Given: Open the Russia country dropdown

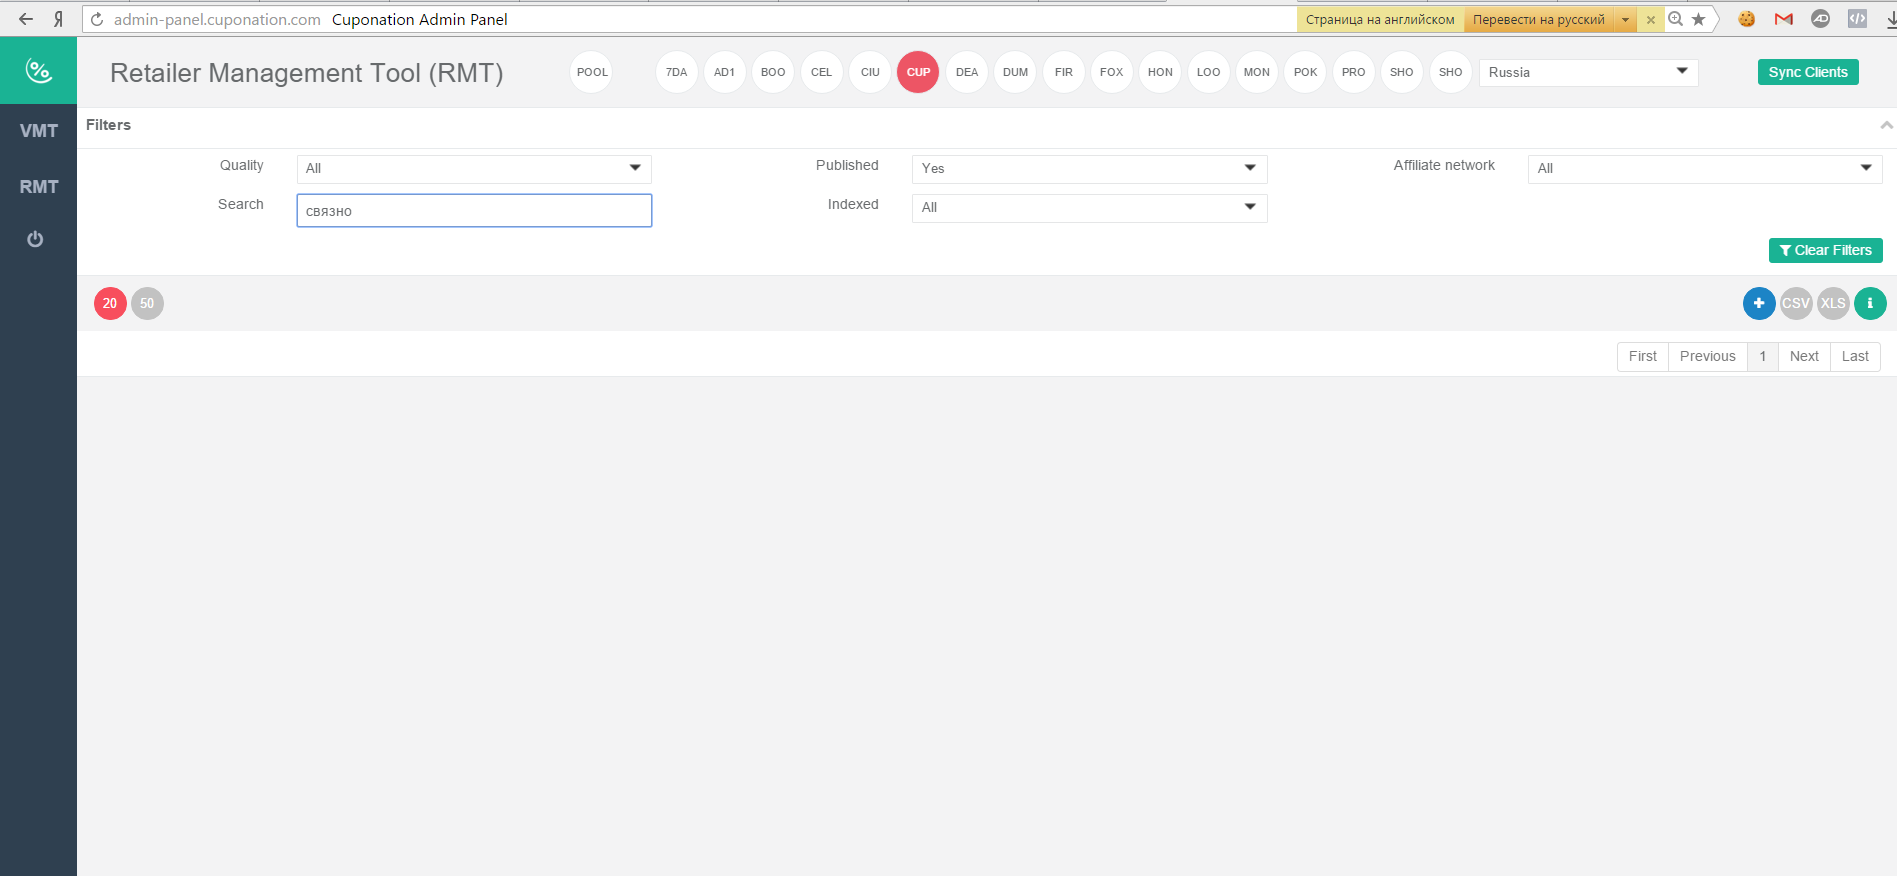Looking at the screenshot, I should [1588, 72].
